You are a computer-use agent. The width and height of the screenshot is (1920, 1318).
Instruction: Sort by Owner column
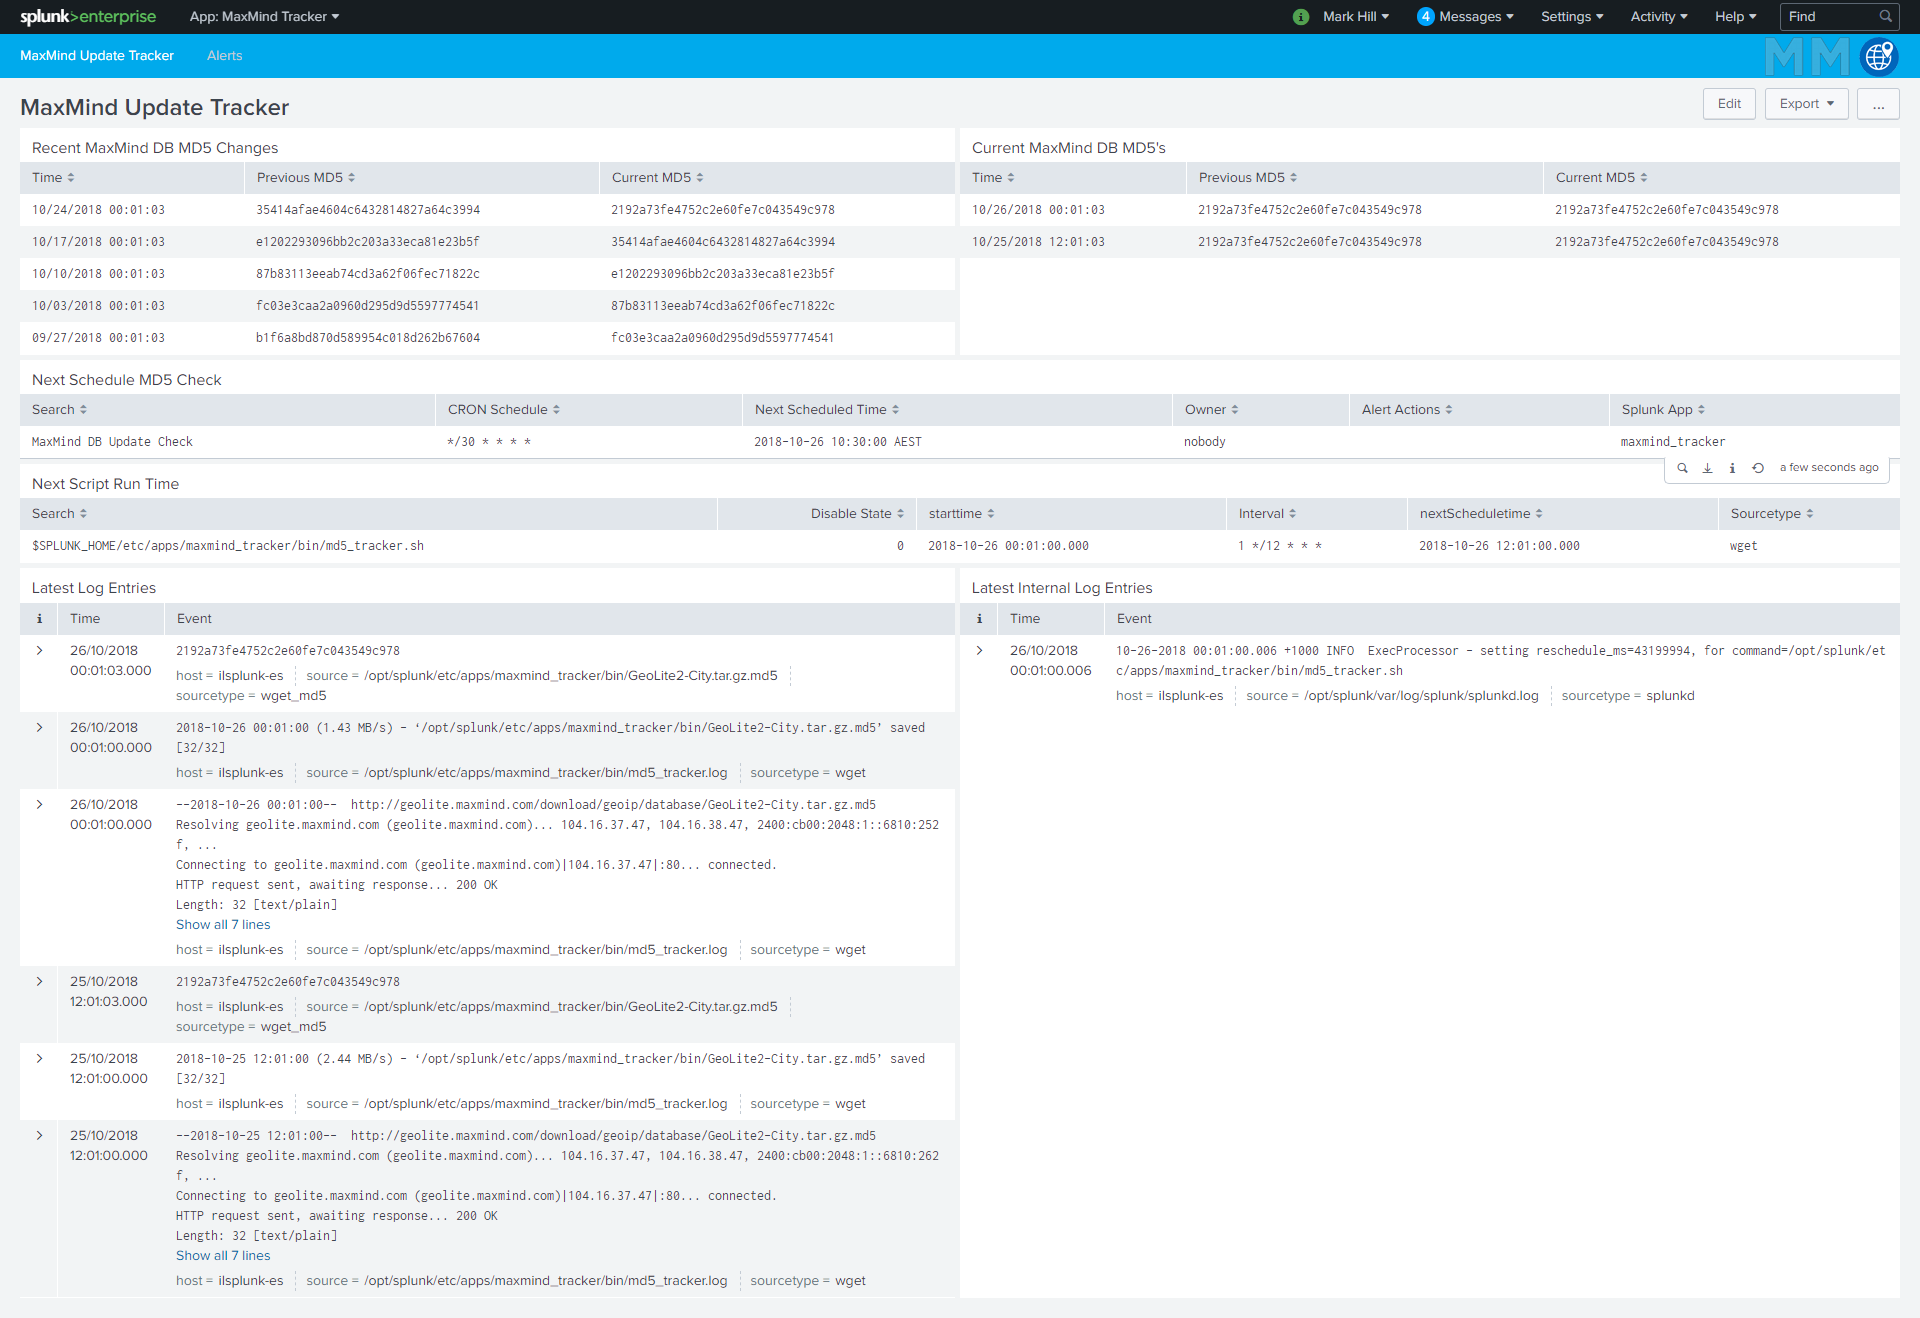pyautogui.click(x=1212, y=410)
